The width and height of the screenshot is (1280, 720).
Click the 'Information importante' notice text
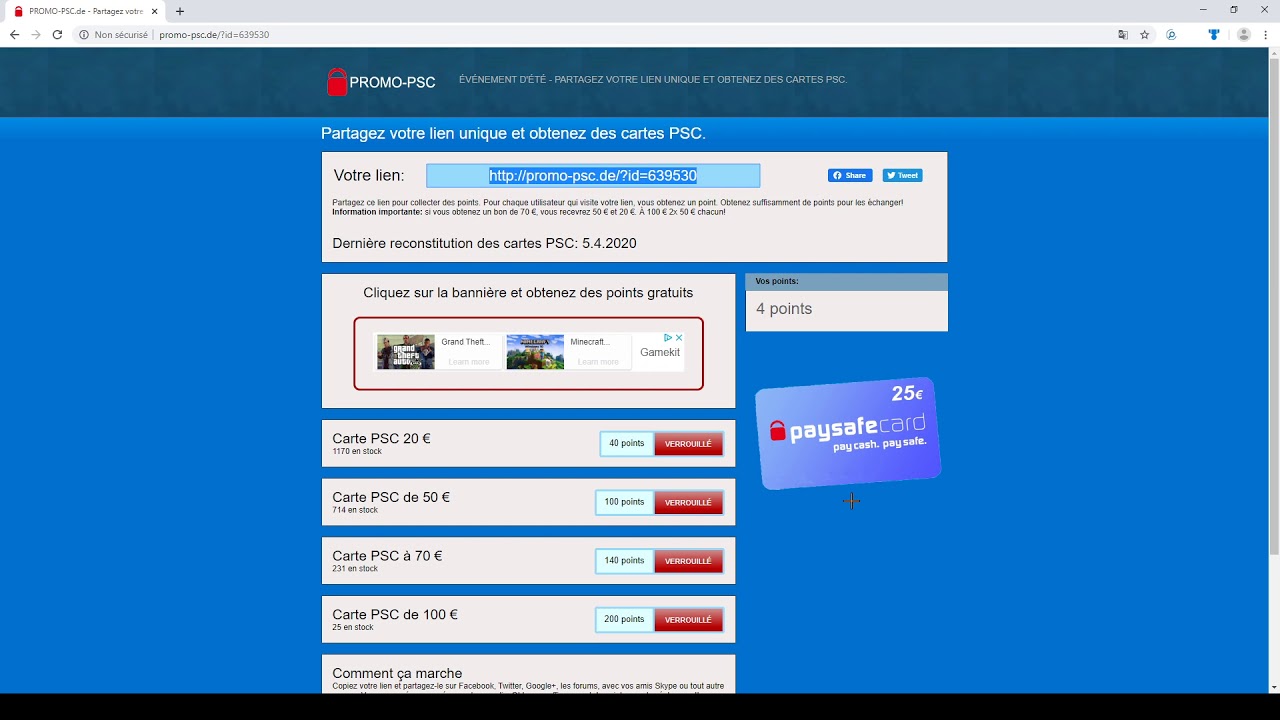click(x=529, y=212)
